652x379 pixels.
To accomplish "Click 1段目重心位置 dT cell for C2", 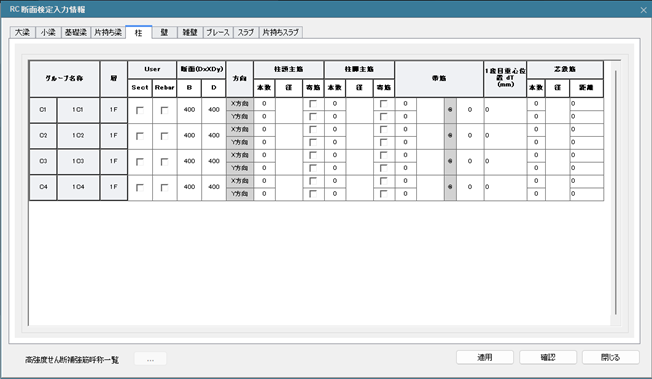I will pyautogui.click(x=505, y=136).
